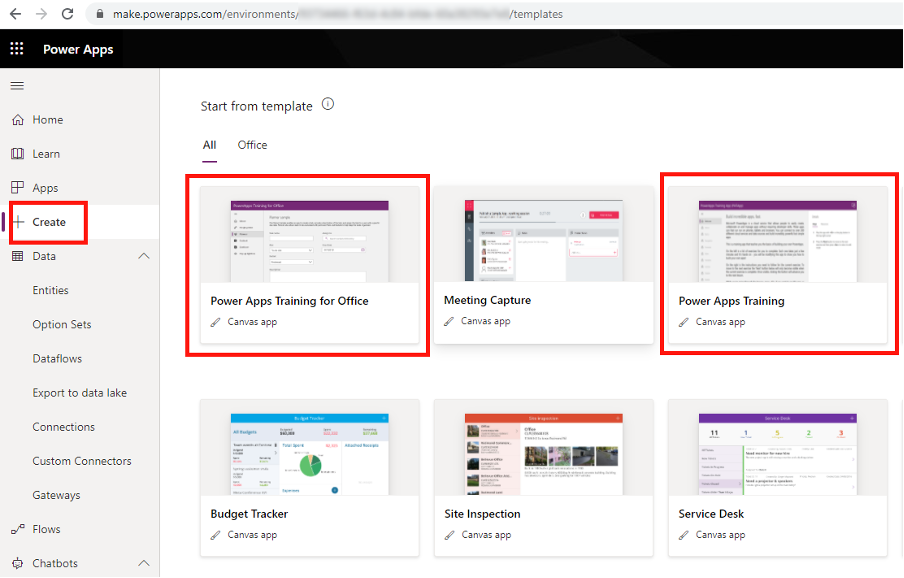This screenshot has height=578, width=904.
Task: Collapse the hamburger navigation menu
Action: pyautogui.click(x=17, y=86)
